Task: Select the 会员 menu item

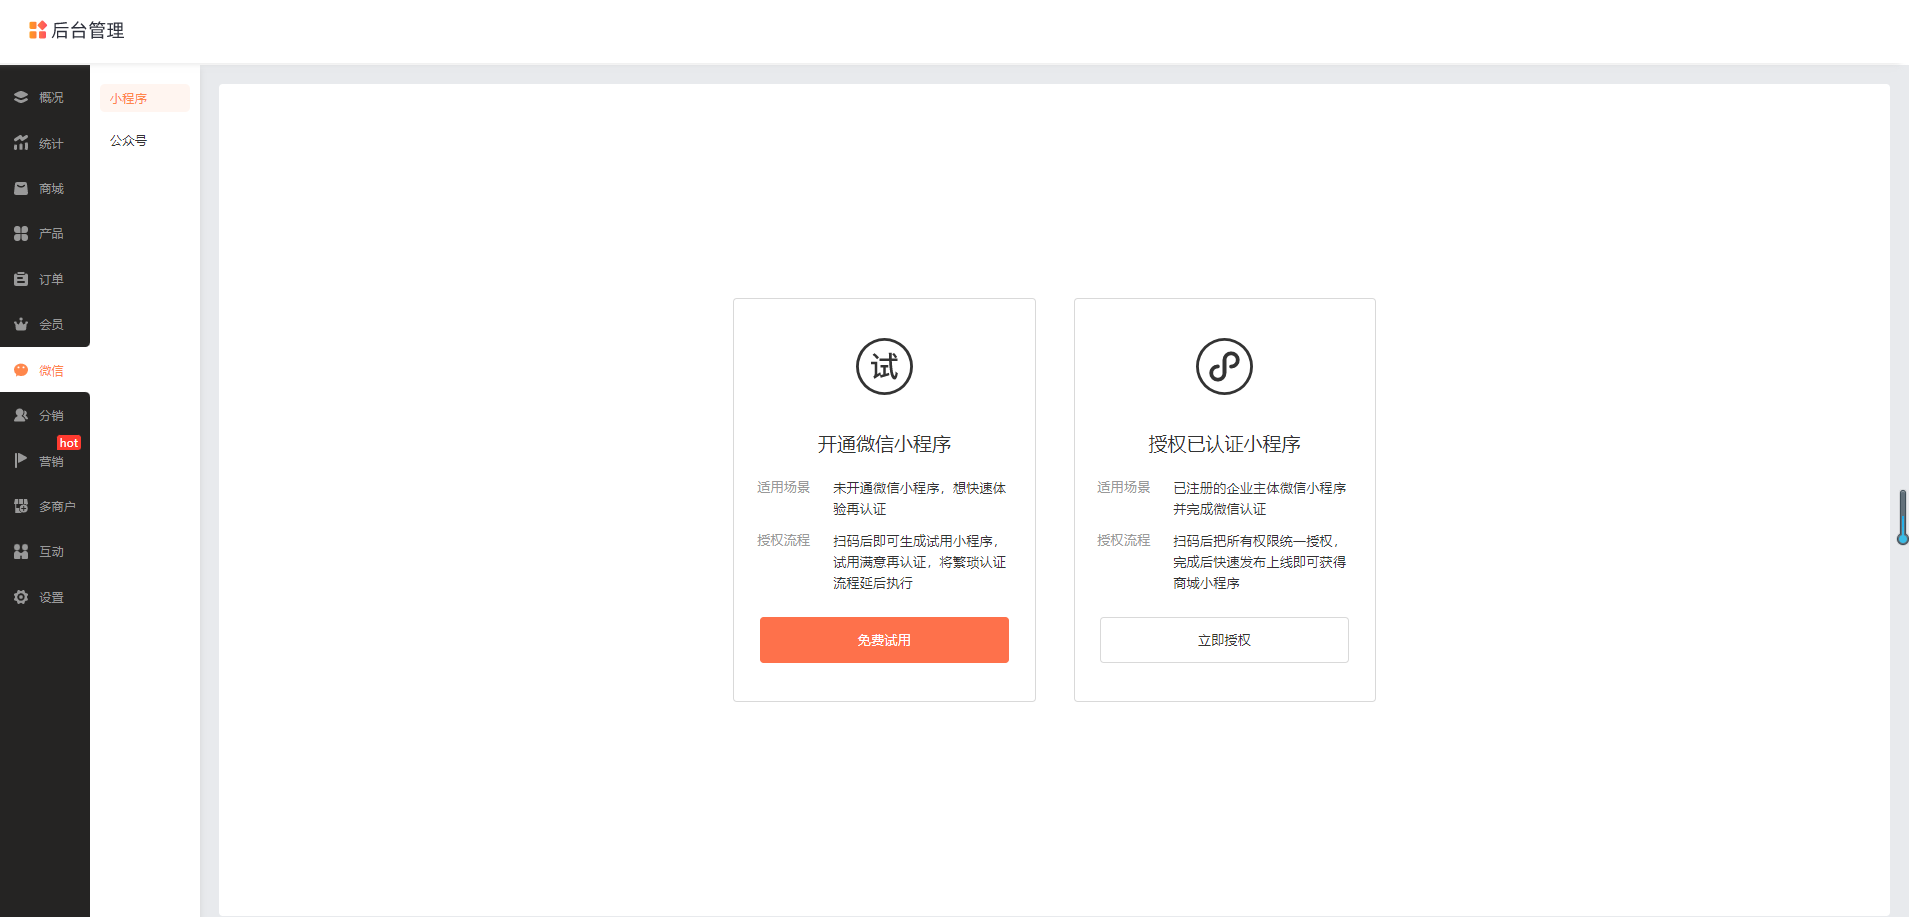Action: pos(45,324)
